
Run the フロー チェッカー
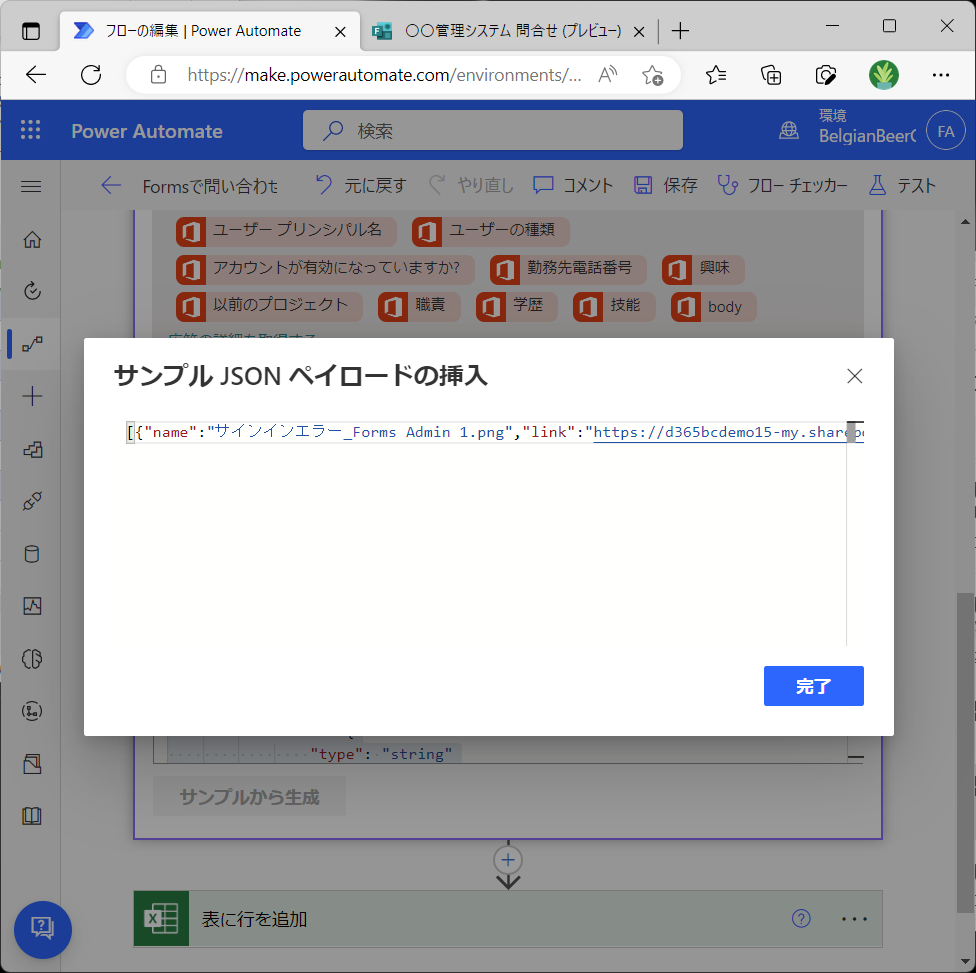coord(782,186)
